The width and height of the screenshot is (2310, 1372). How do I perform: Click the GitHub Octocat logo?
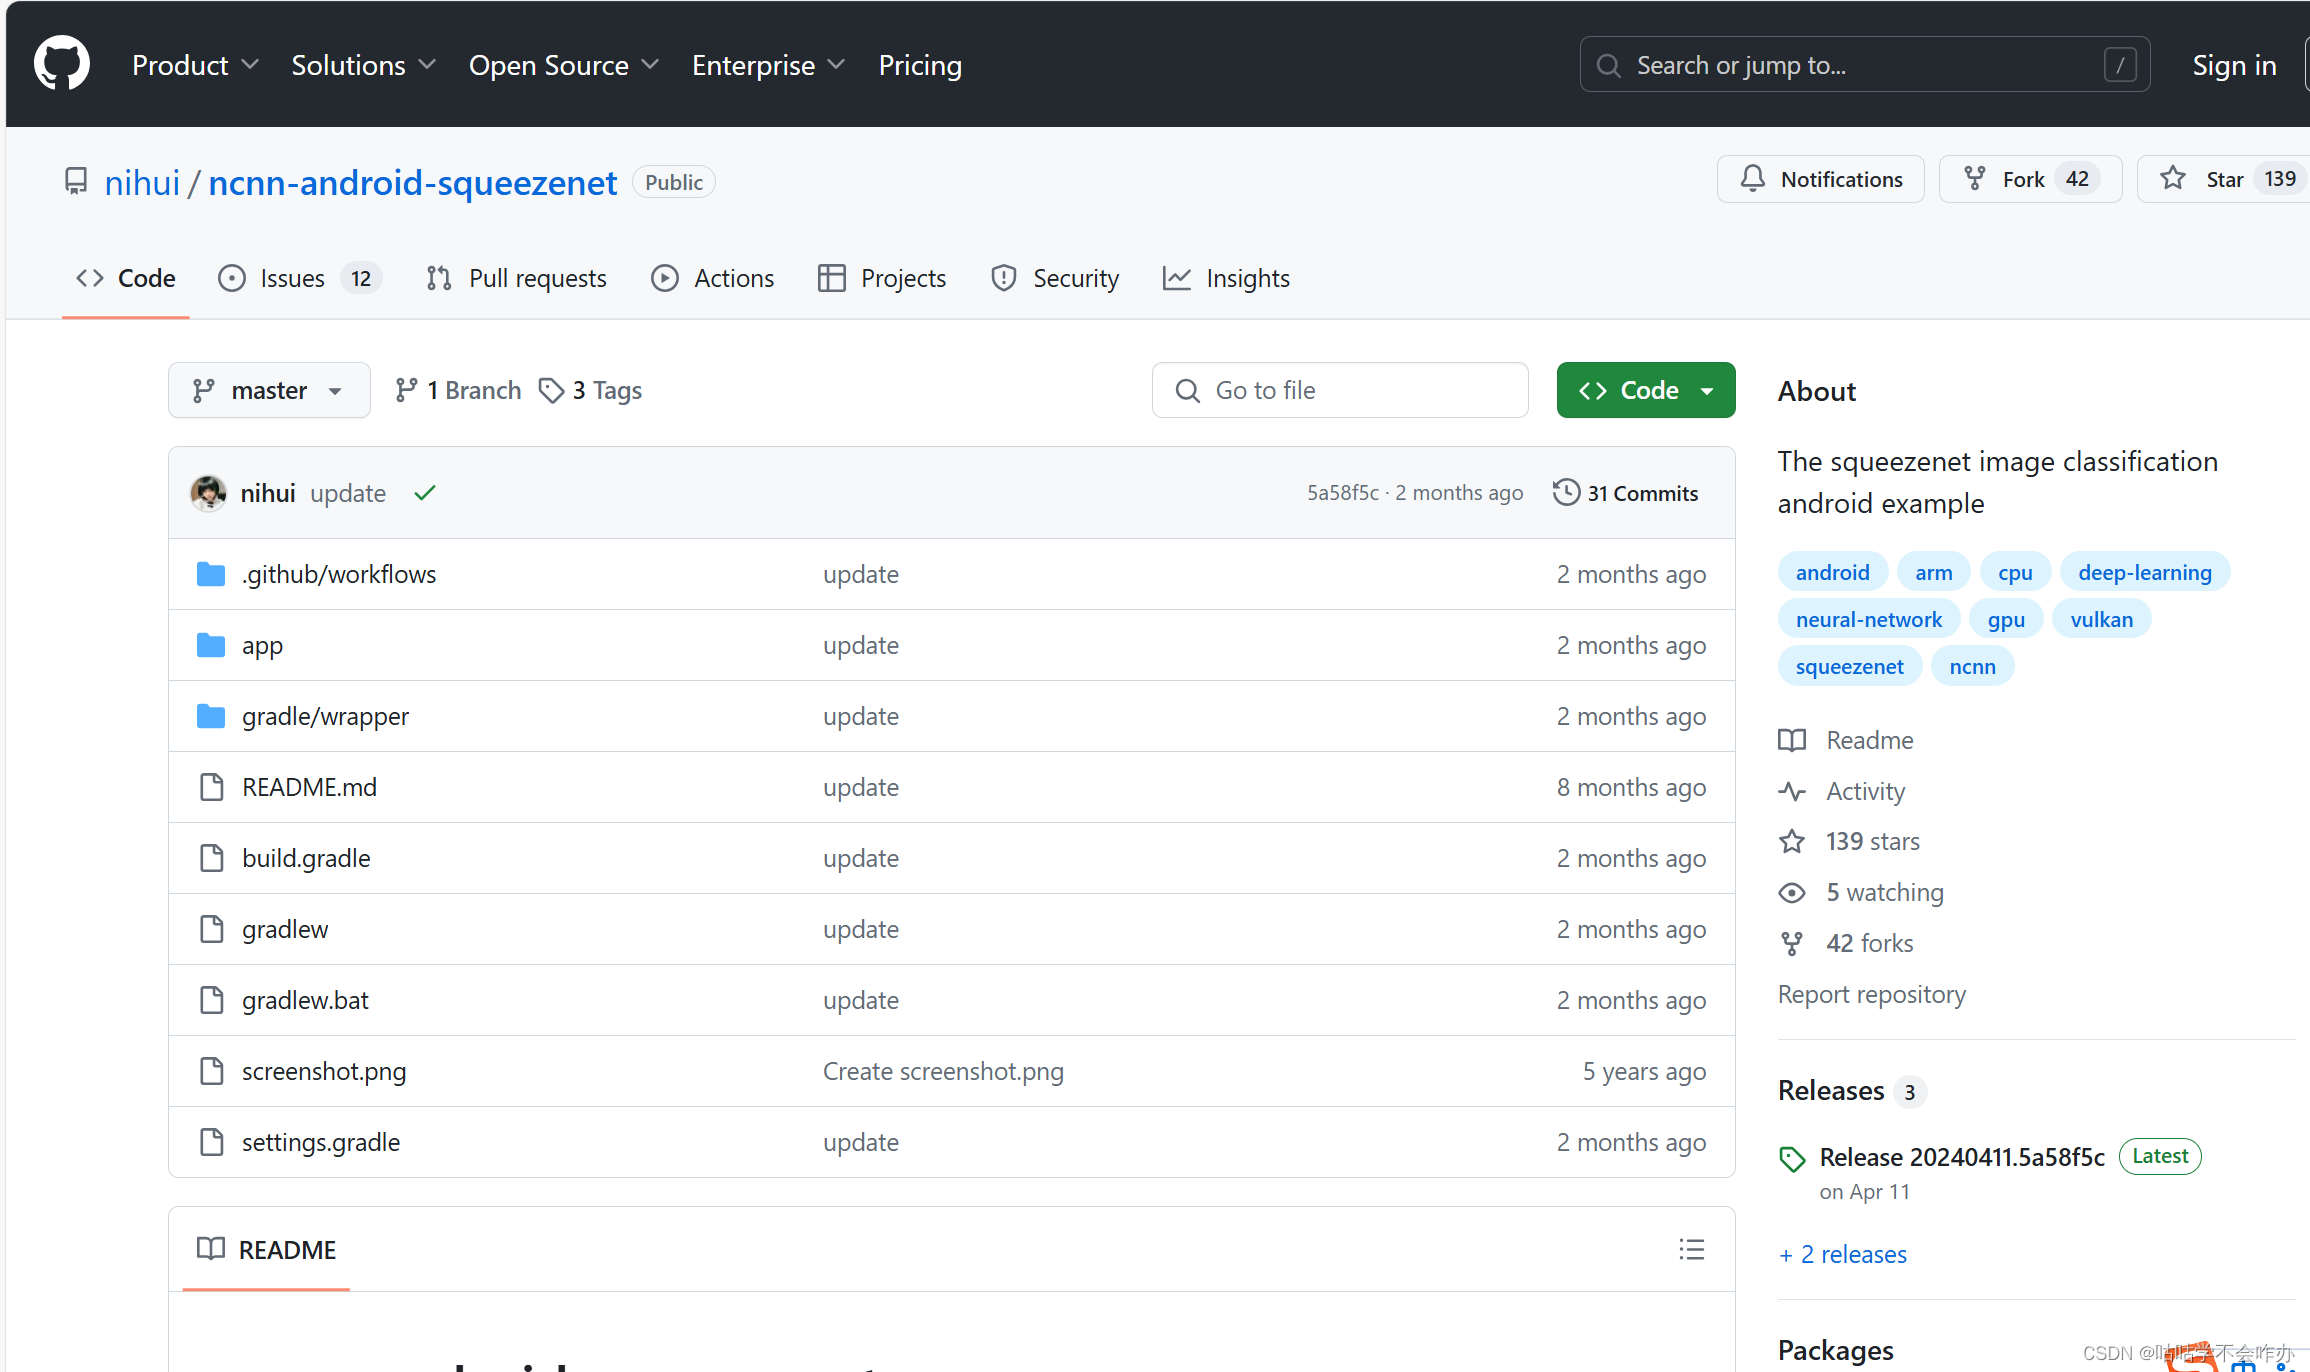click(62, 64)
